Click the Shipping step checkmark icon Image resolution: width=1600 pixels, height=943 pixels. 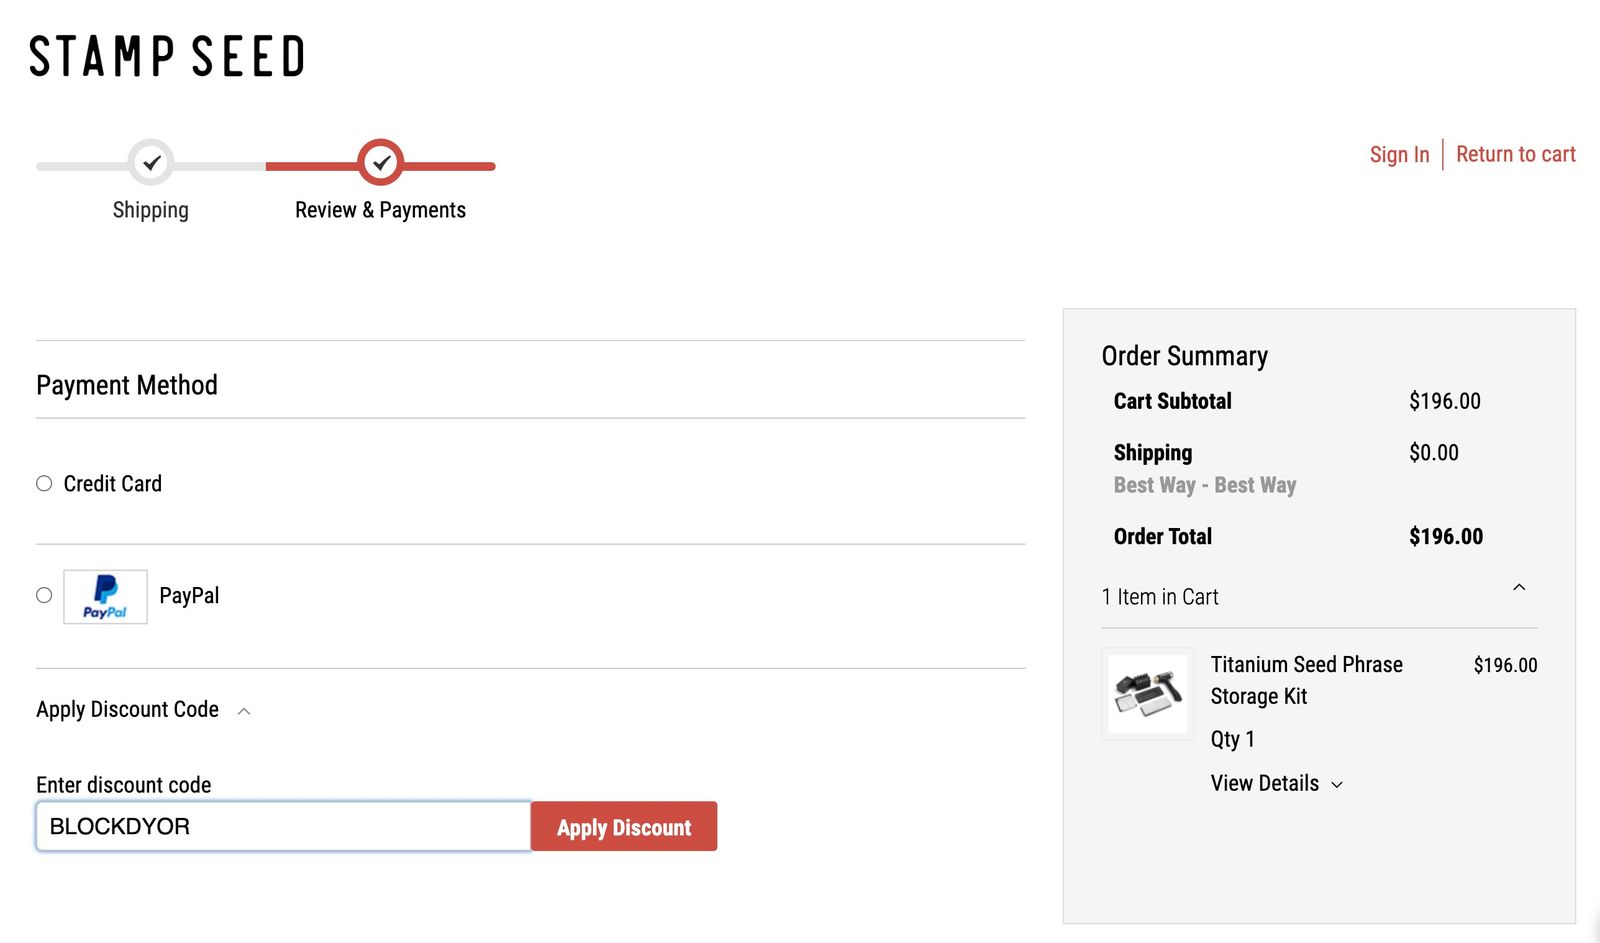pos(151,162)
